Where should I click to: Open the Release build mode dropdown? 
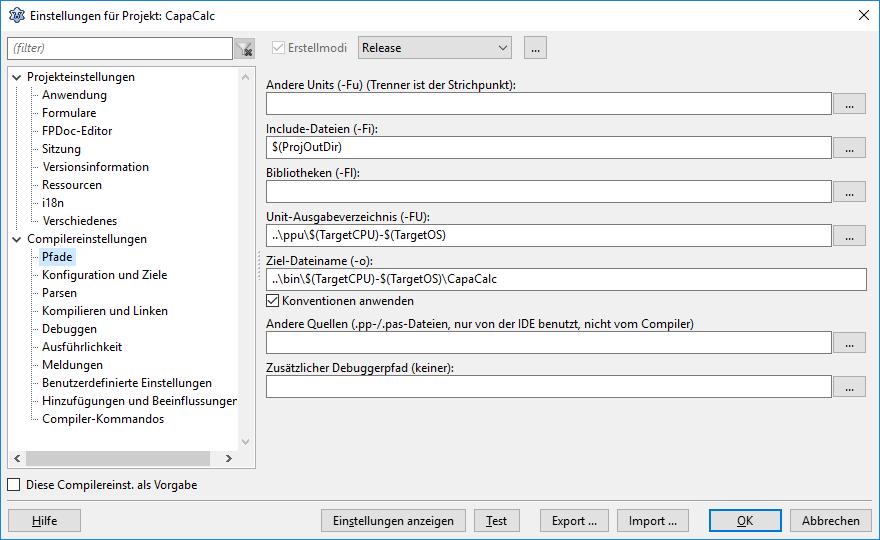pyautogui.click(x=434, y=48)
